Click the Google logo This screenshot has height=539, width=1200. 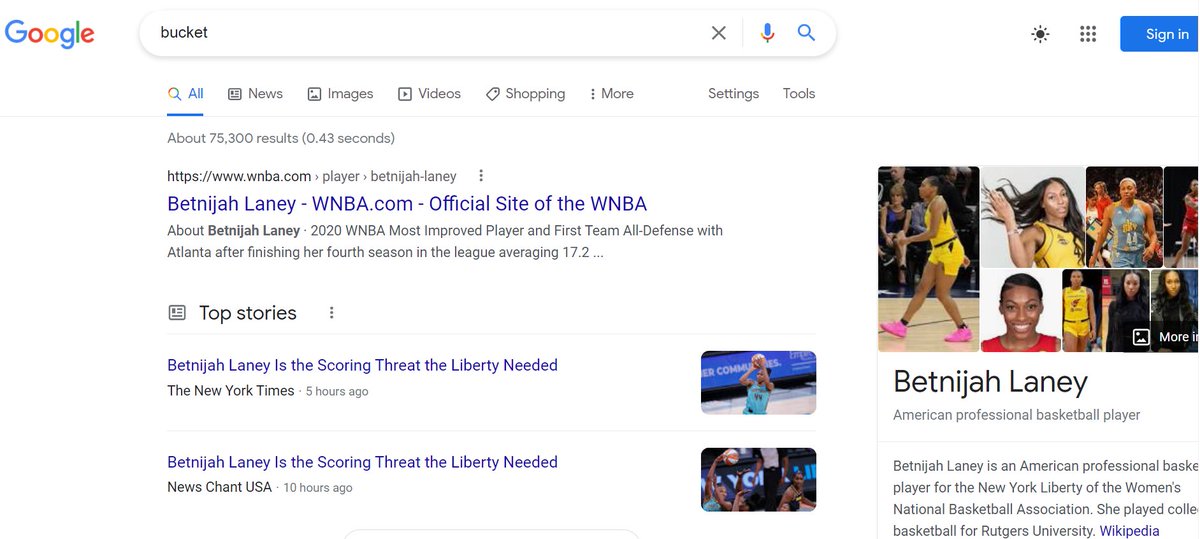(x=50, y=33)
